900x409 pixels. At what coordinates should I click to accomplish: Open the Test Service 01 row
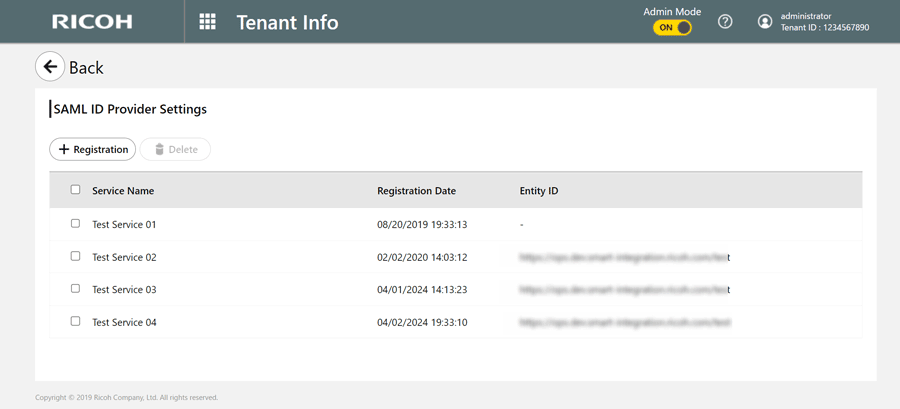pyautogui.click(x=124, y=225)
